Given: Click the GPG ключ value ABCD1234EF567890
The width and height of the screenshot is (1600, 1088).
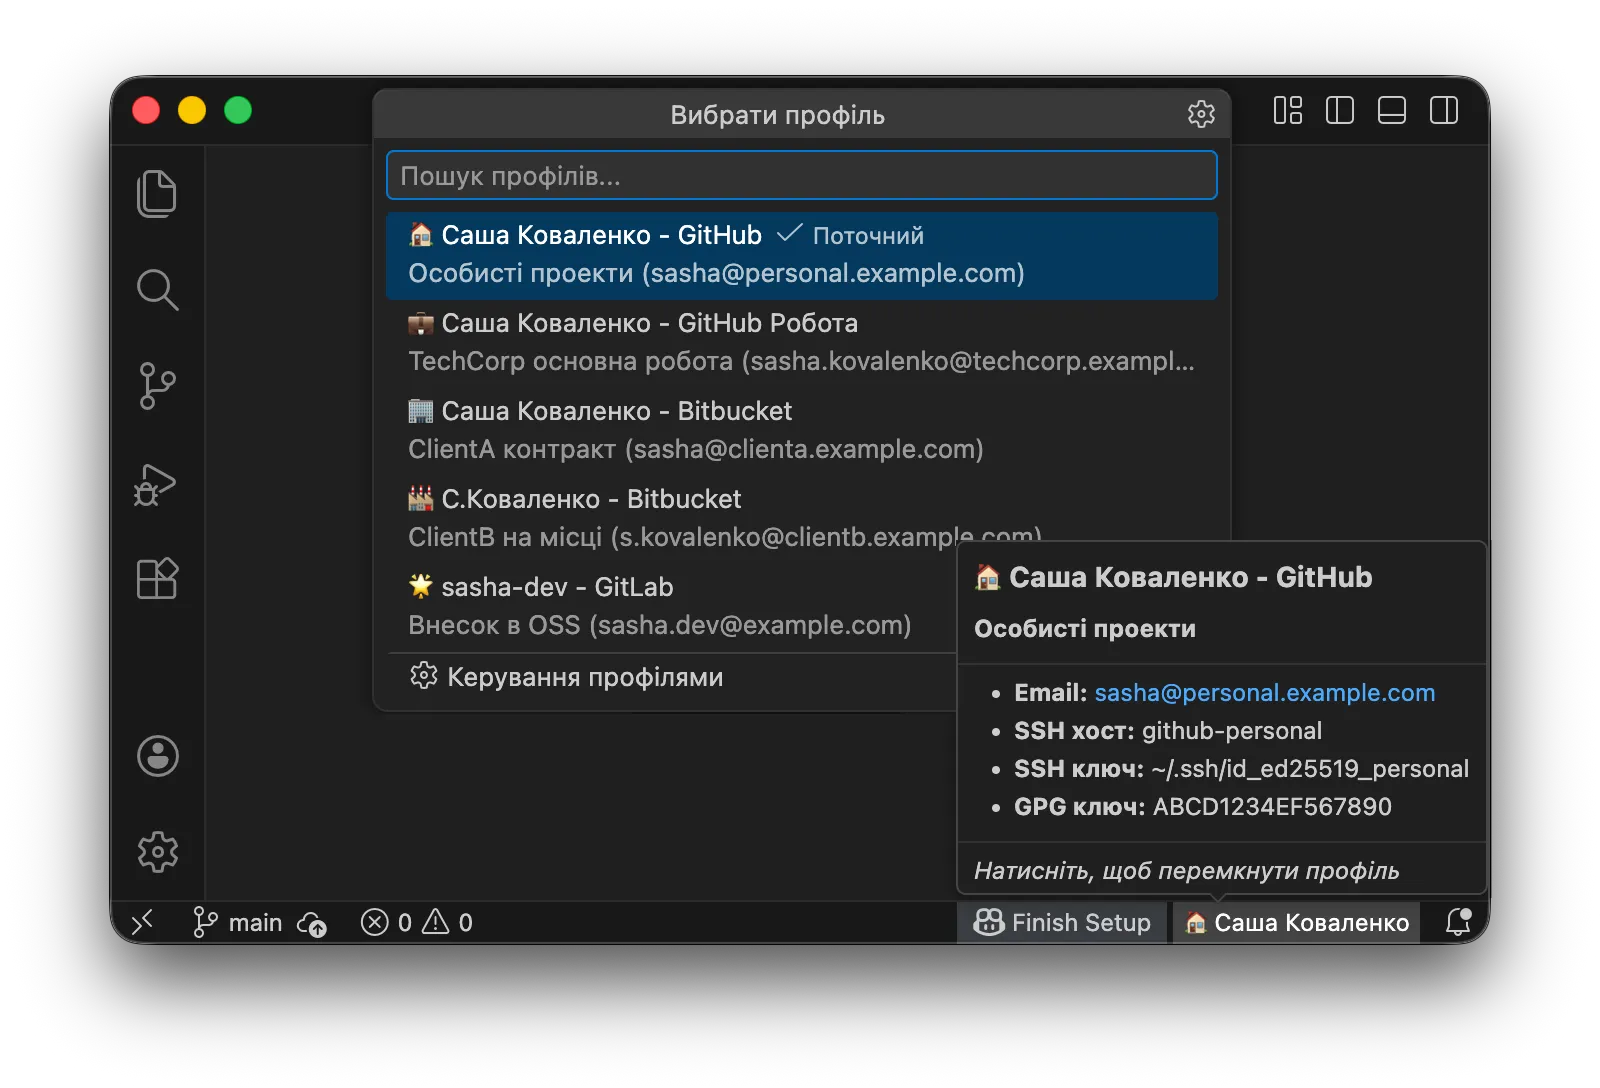Looking at the screenshot, I should [1272, 807].
